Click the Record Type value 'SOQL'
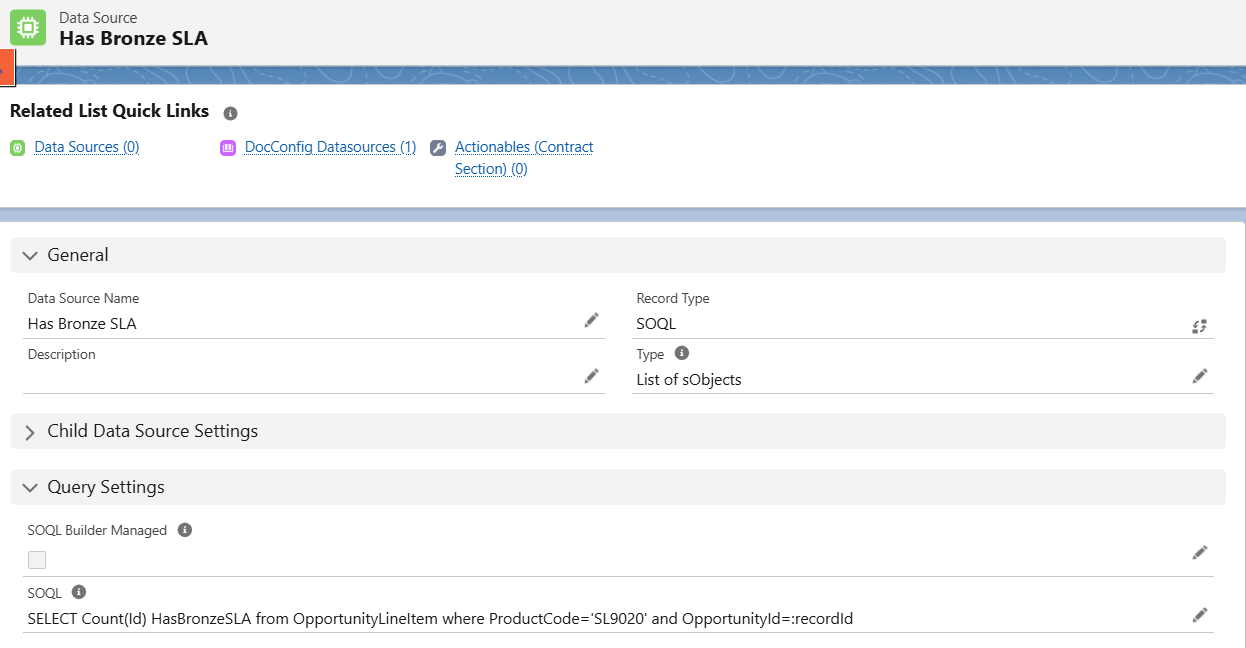Screen dimensions: 1246x648 pos(656,324)
